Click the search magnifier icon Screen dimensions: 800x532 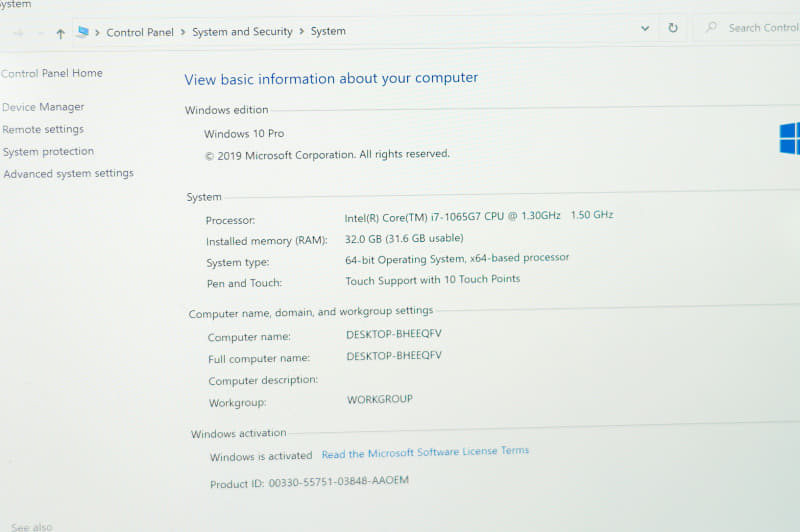[711, 27]
